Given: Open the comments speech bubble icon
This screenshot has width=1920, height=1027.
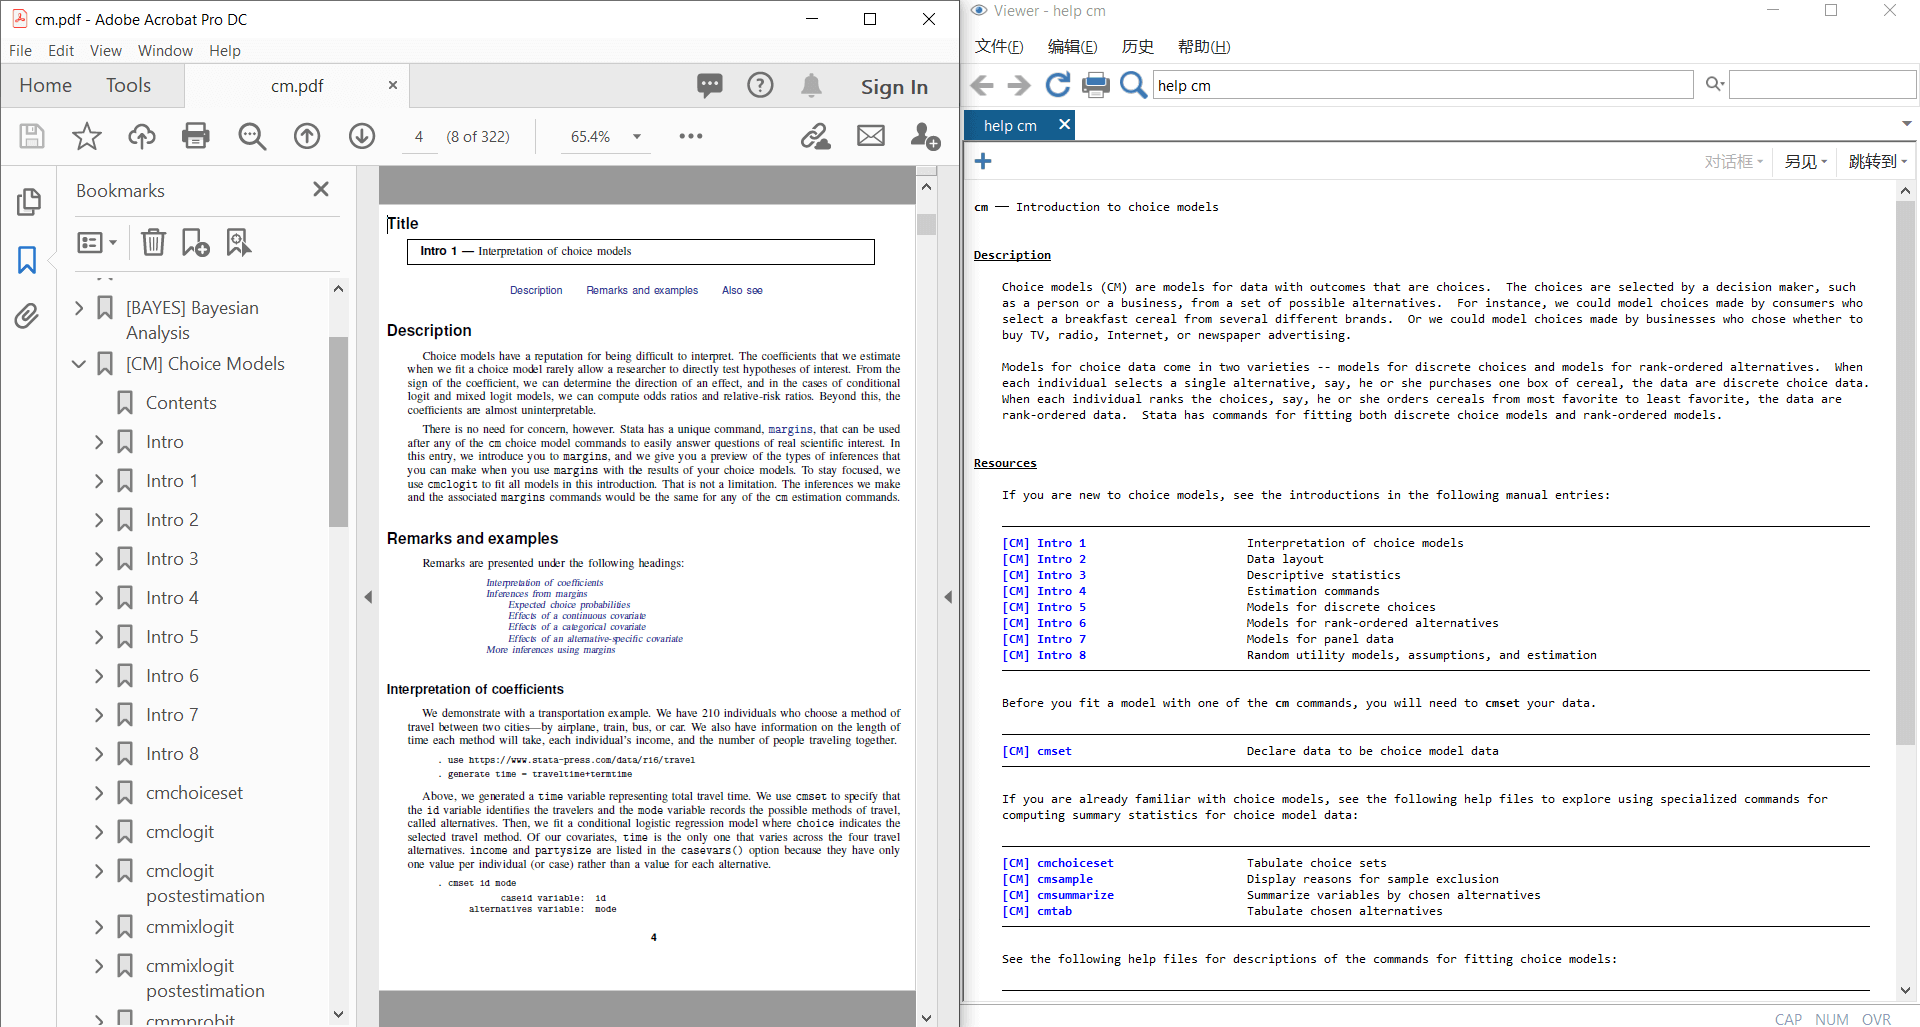Looking at the screenshot, I should pyautogui.click(x=710, y=86).
